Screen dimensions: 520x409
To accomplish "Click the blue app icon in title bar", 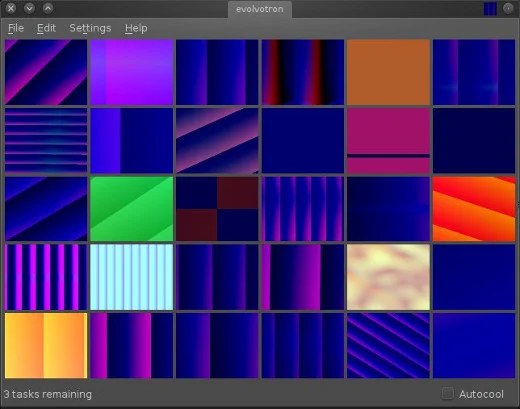I will click(x=490, y=9).
